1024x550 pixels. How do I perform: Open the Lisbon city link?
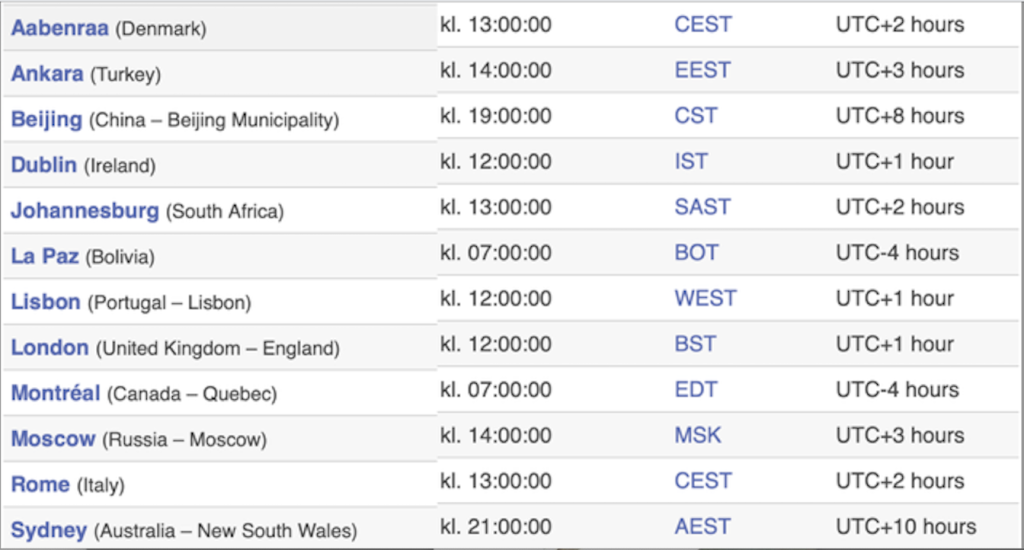pyautogui.click(x=45, y=302)
